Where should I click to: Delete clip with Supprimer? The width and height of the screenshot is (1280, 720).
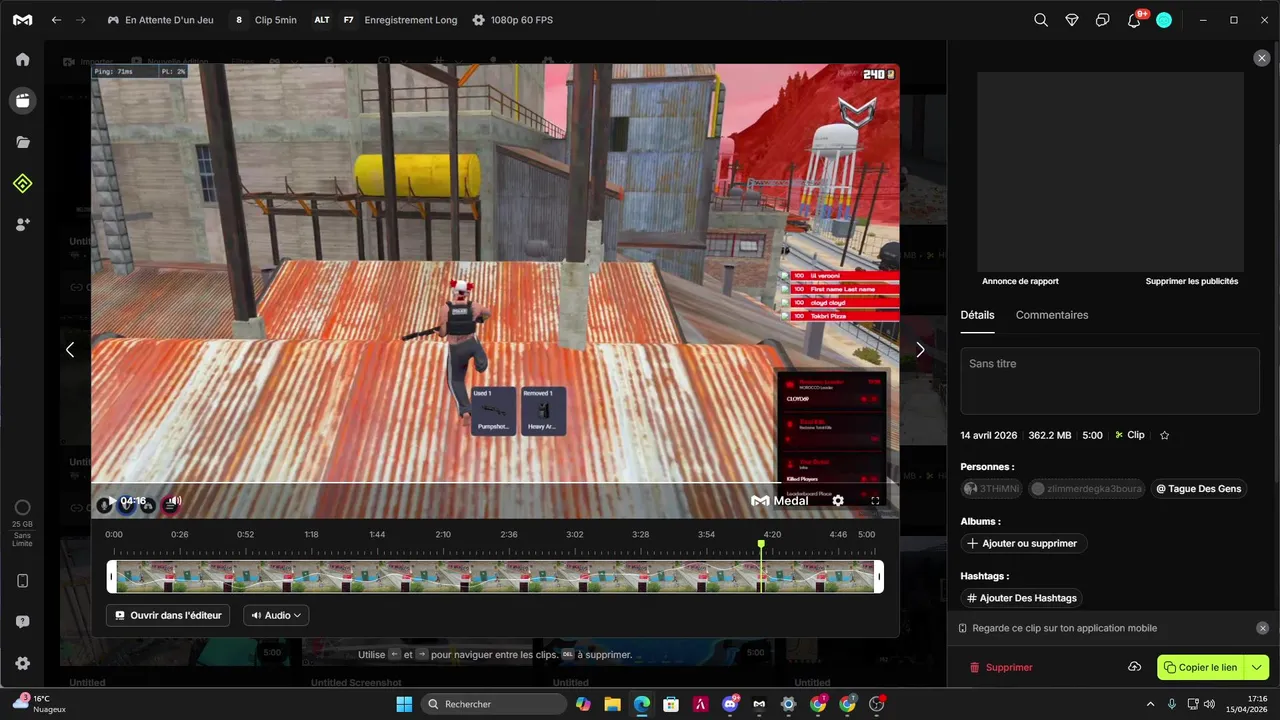click(x=1001, y=667)
